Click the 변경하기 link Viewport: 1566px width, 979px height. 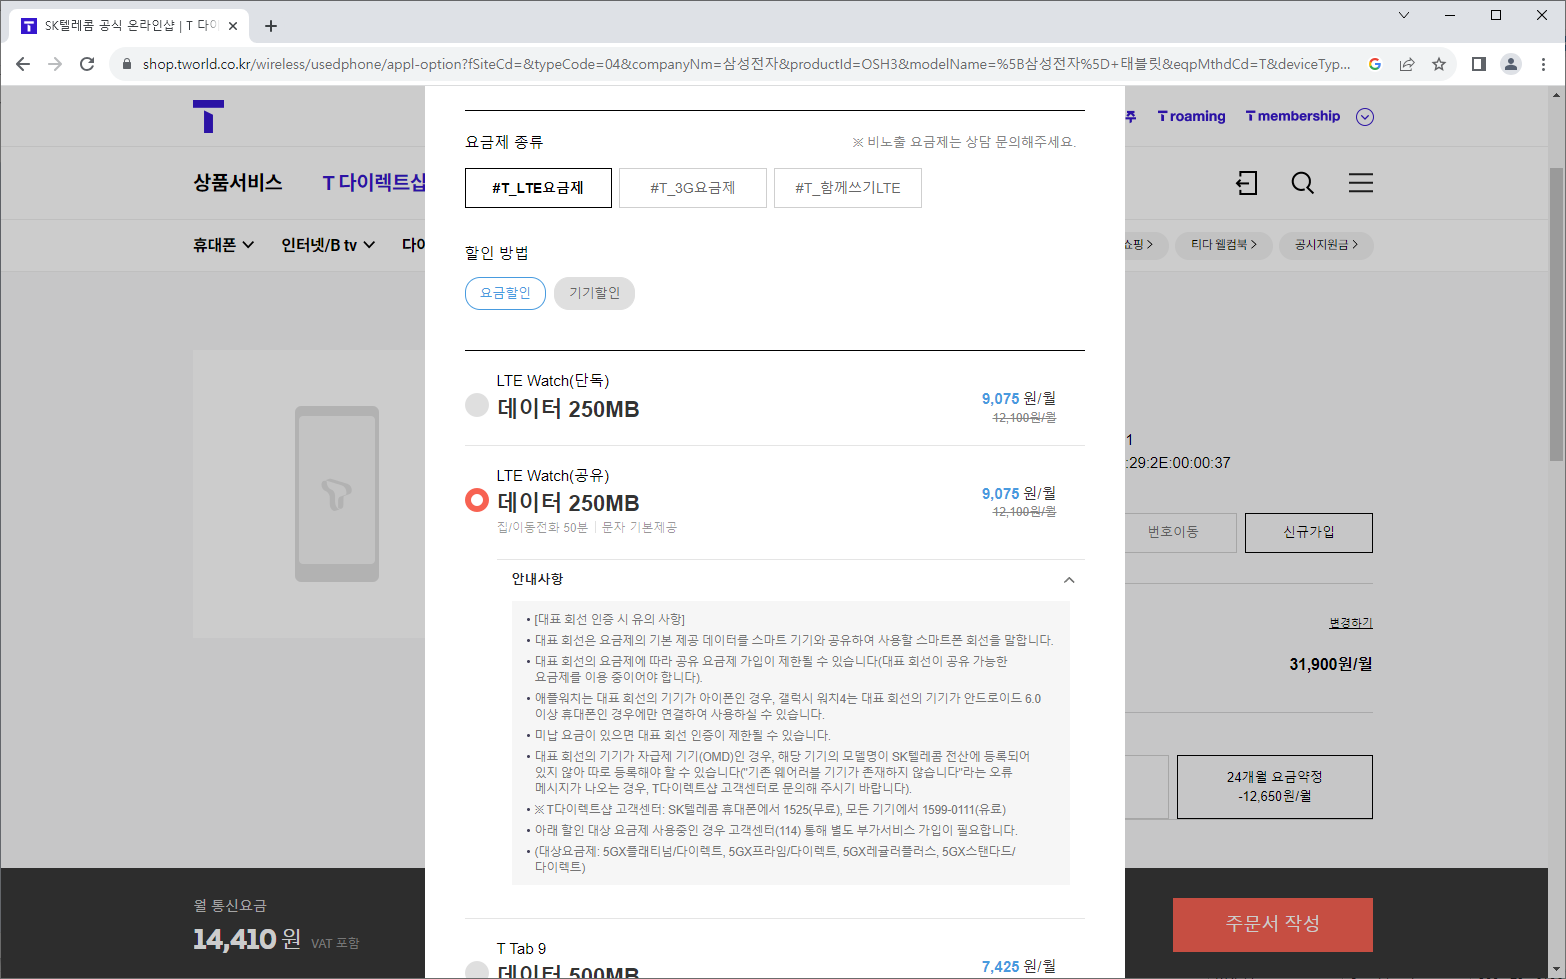tap(1351, 623)
